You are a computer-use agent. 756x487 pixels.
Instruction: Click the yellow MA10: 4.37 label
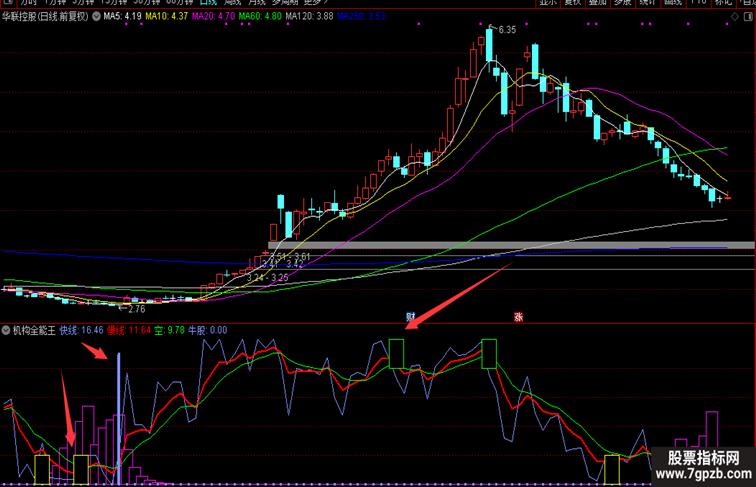point(166,16)
